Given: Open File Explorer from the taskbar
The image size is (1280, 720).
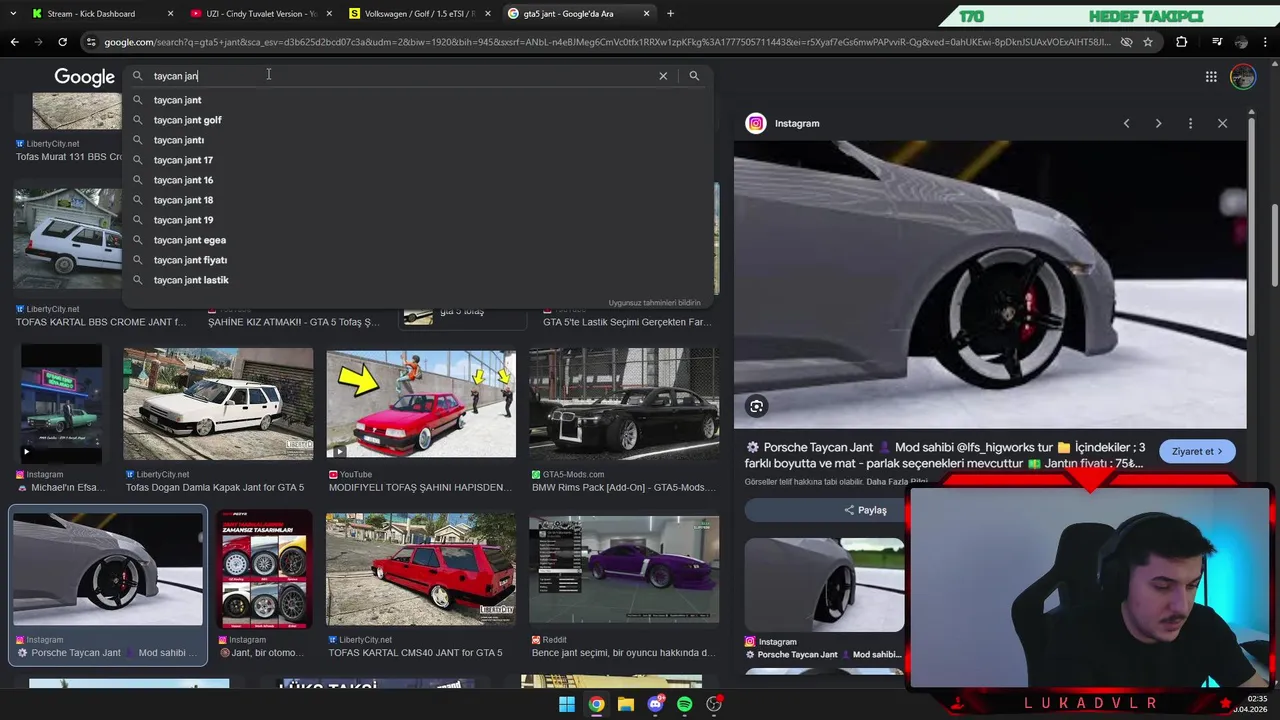Looking at the screenshot, I should point(626,704).
